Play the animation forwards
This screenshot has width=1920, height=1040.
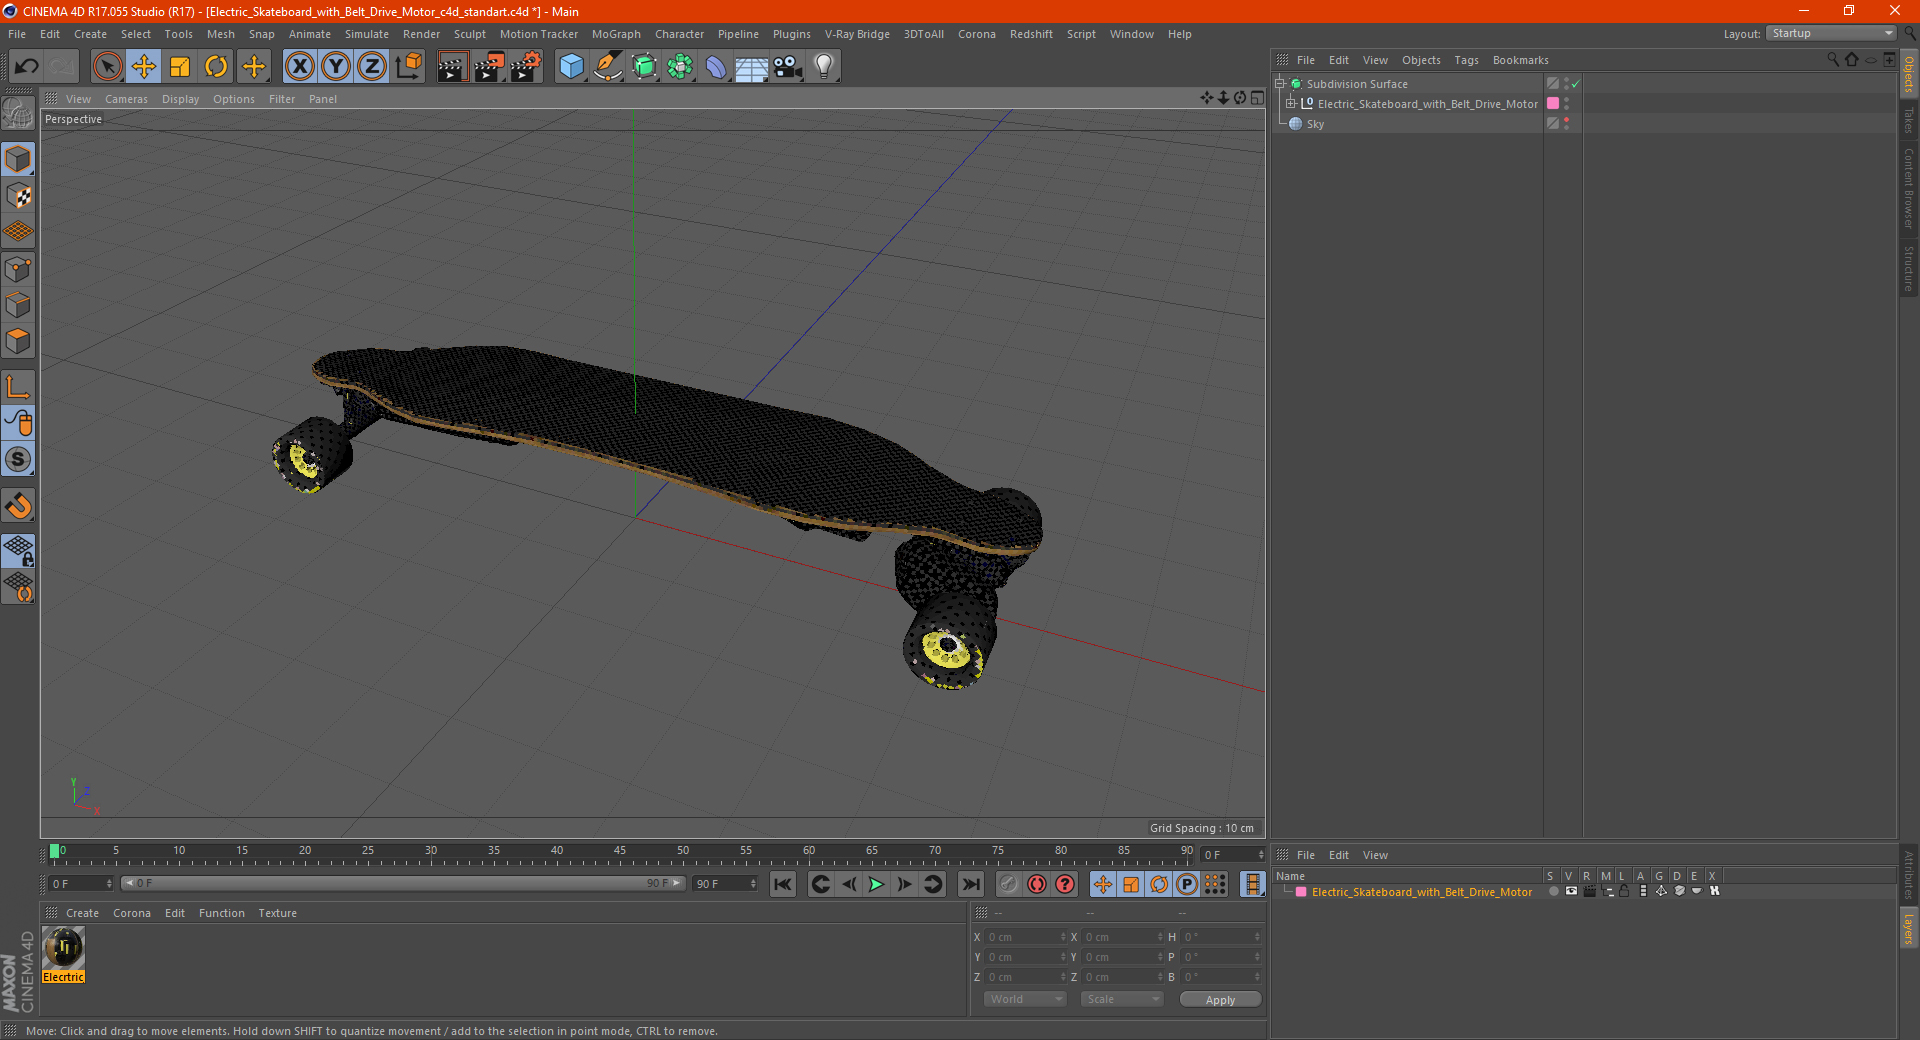point(876,884)
